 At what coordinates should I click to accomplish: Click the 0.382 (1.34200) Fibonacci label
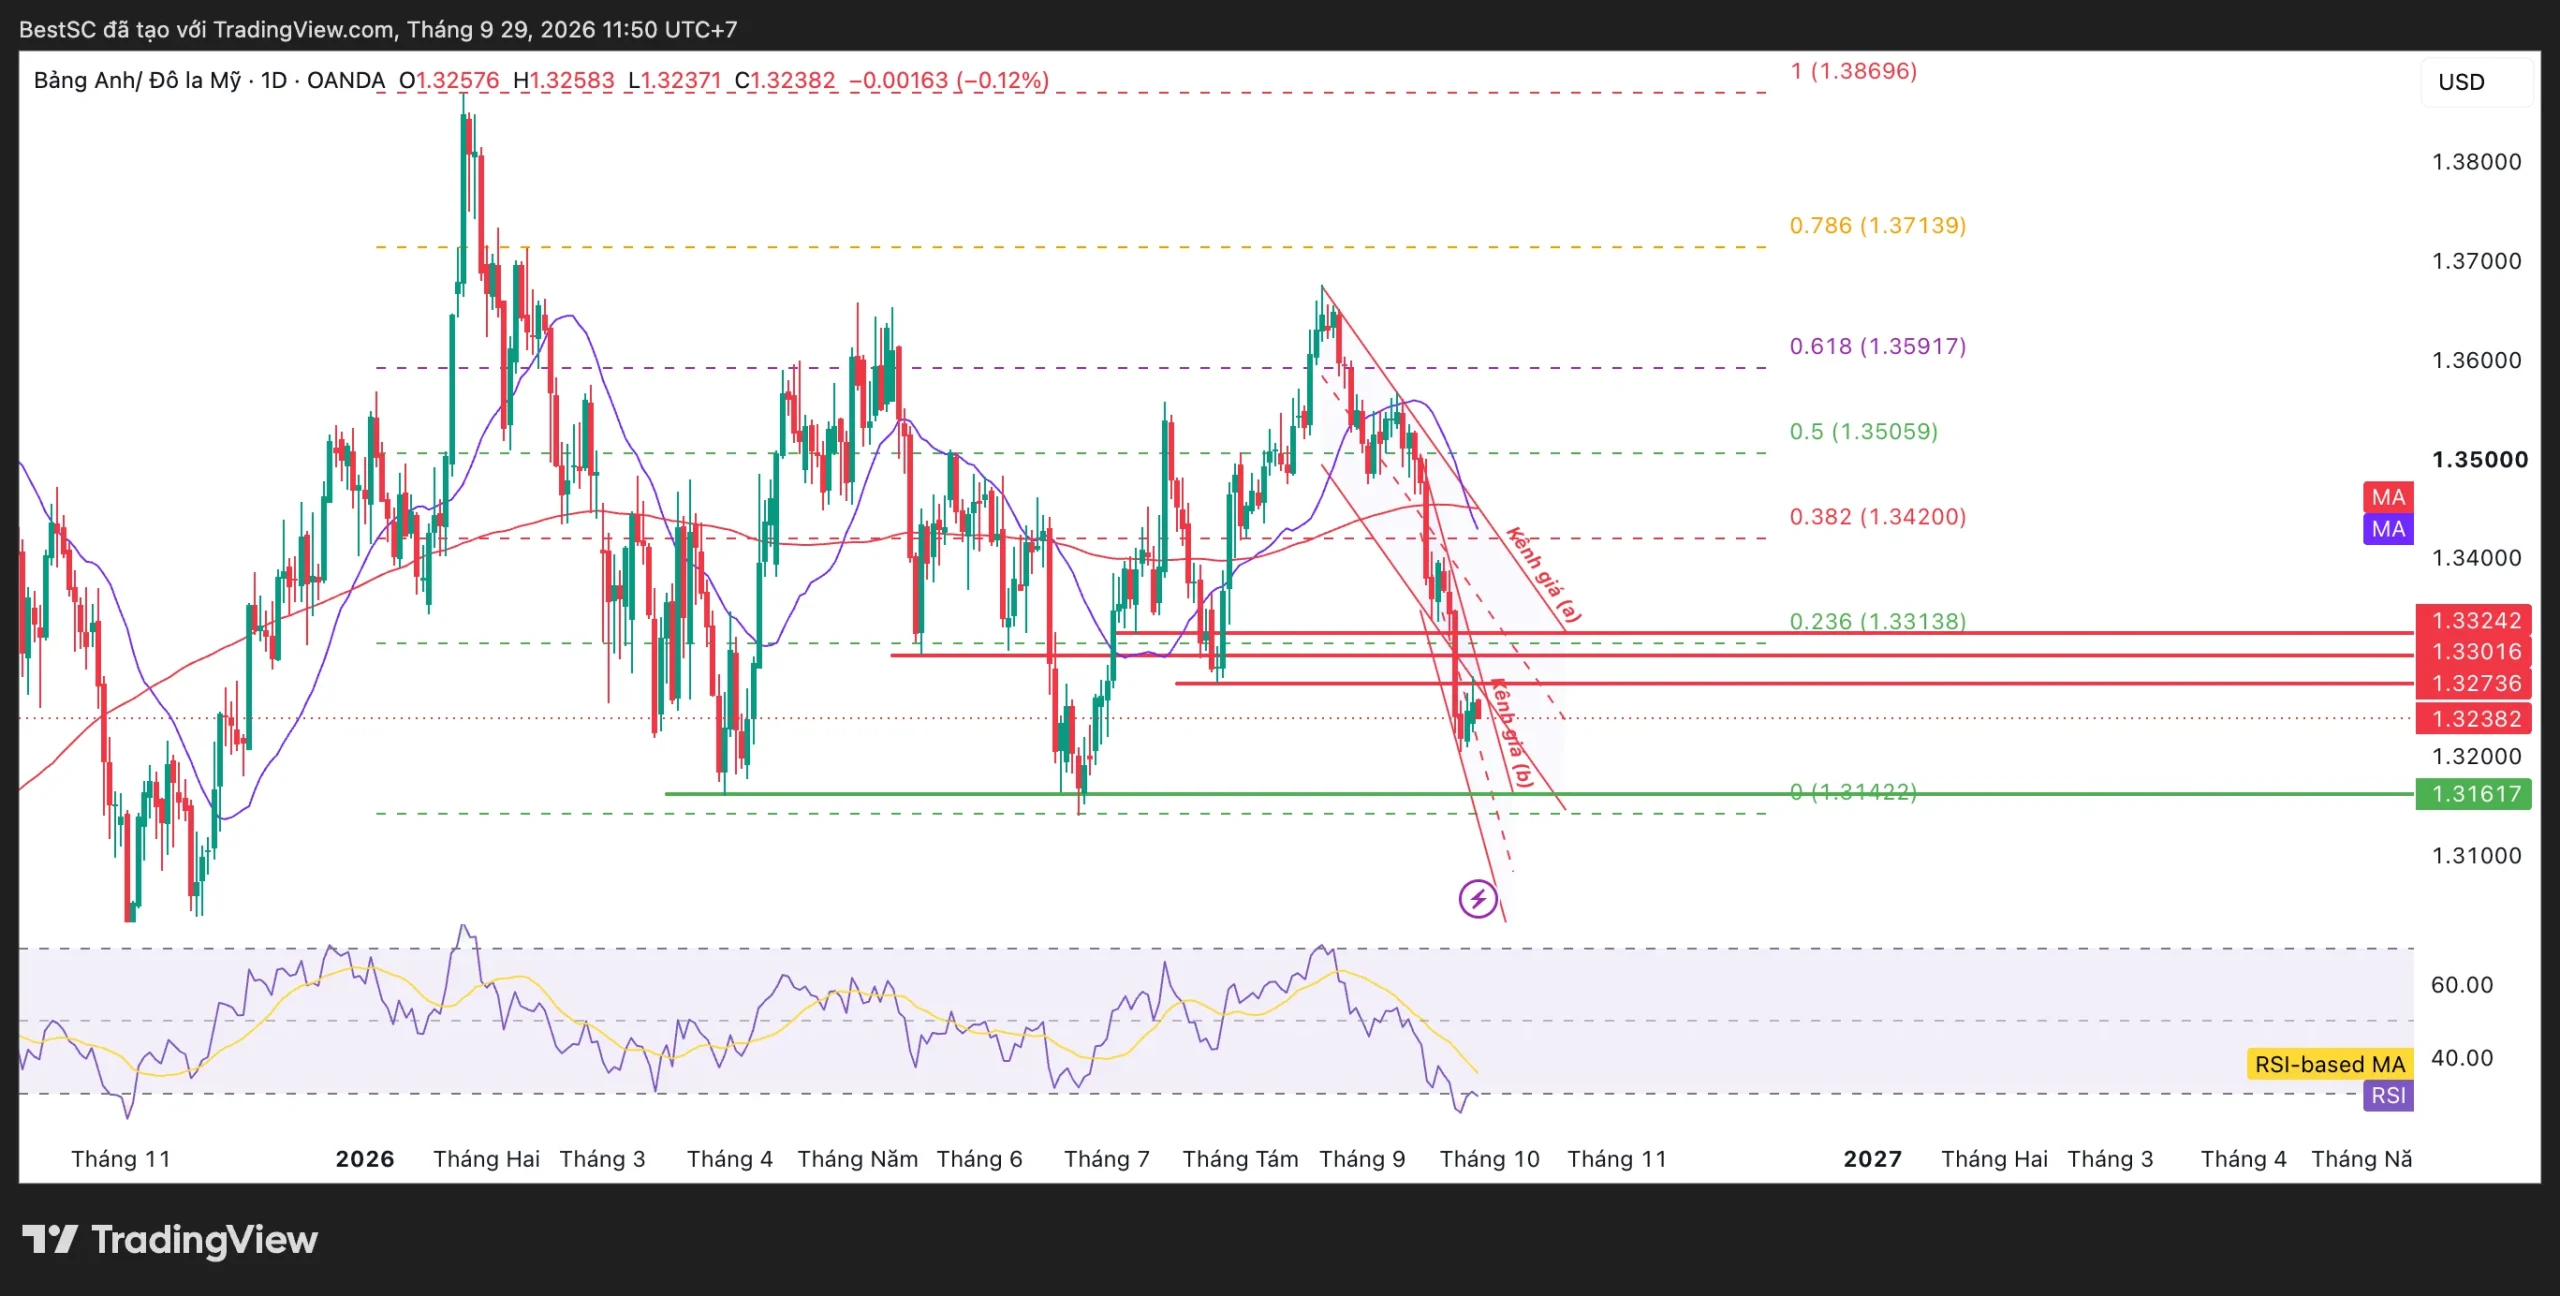[1877, 516]
